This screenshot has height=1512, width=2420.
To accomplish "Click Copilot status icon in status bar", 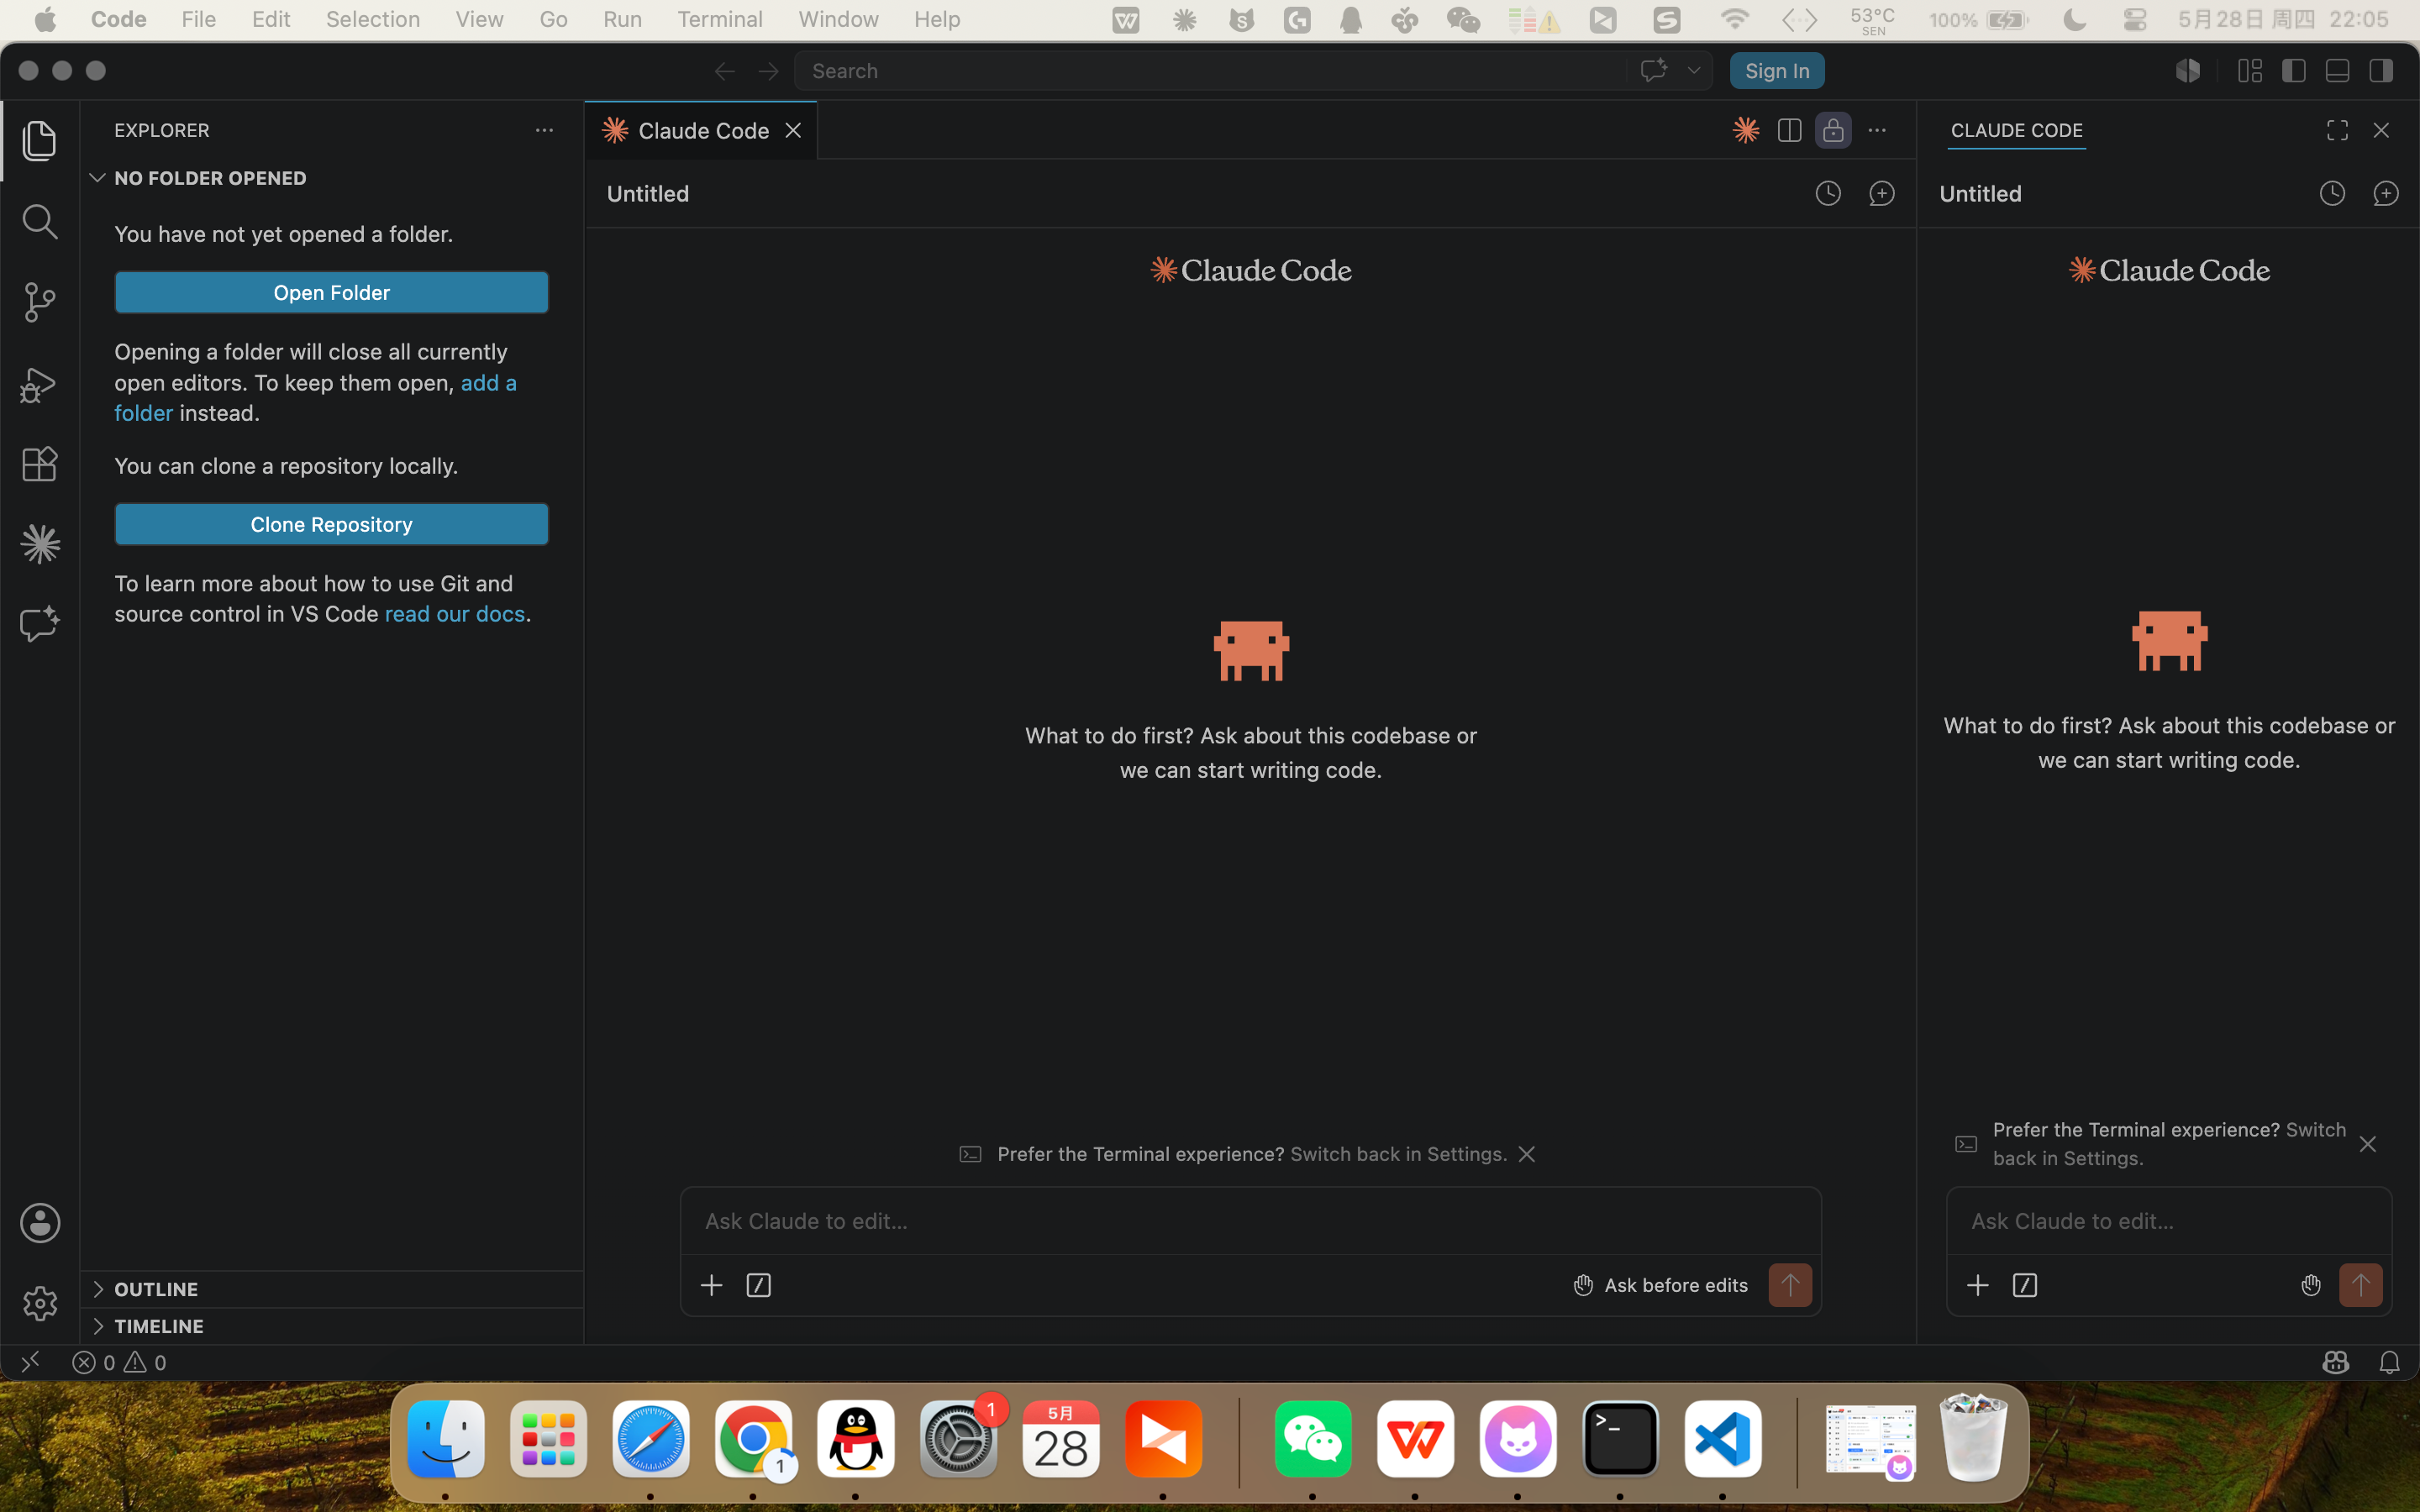I will pos(2335,1362).
